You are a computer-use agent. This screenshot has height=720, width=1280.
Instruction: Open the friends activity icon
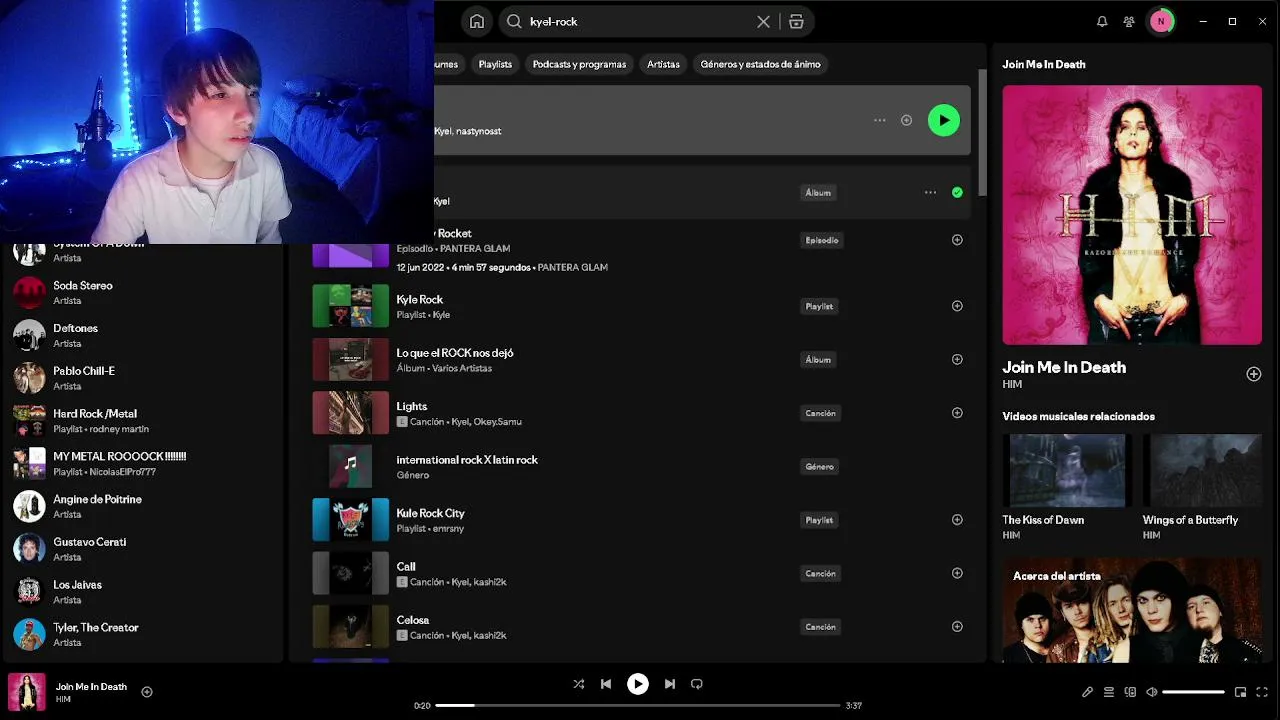[x=1129, y=21]
